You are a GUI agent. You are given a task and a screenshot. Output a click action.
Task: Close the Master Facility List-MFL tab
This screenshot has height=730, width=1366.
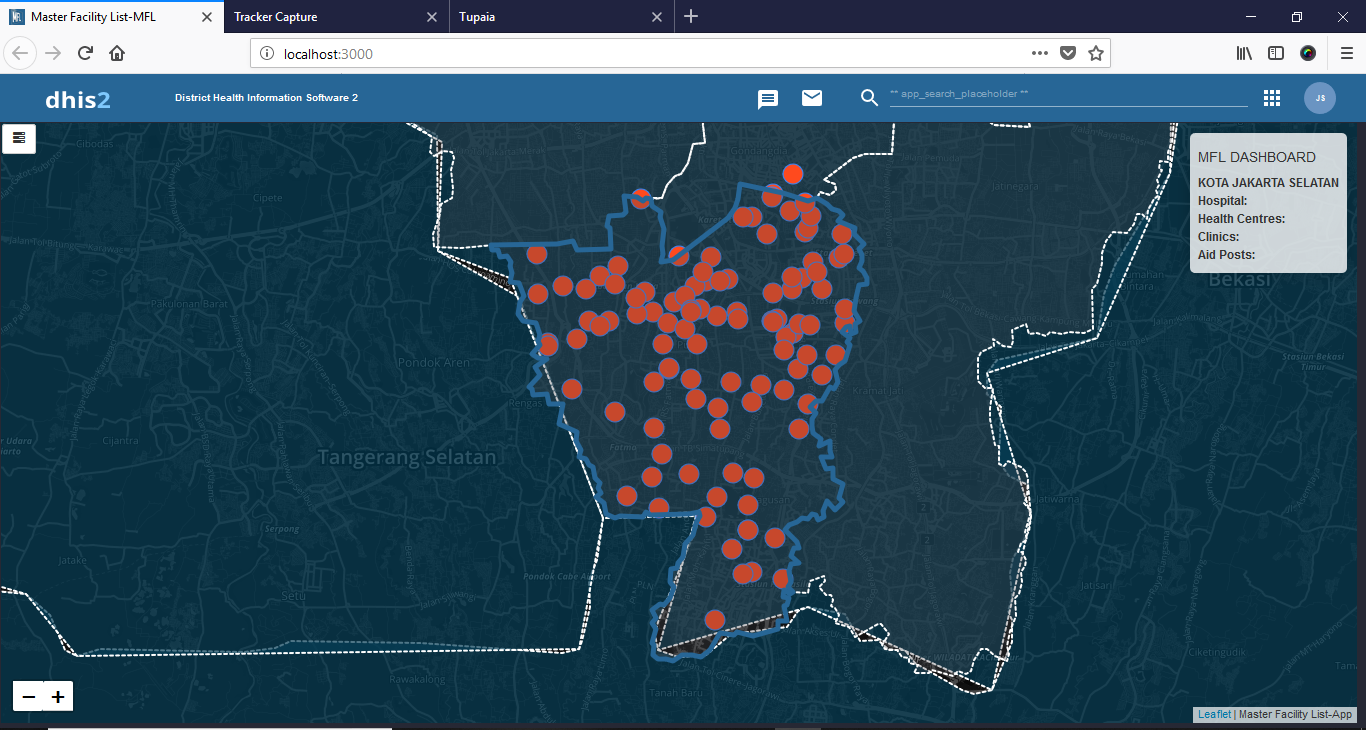(207, 17)
